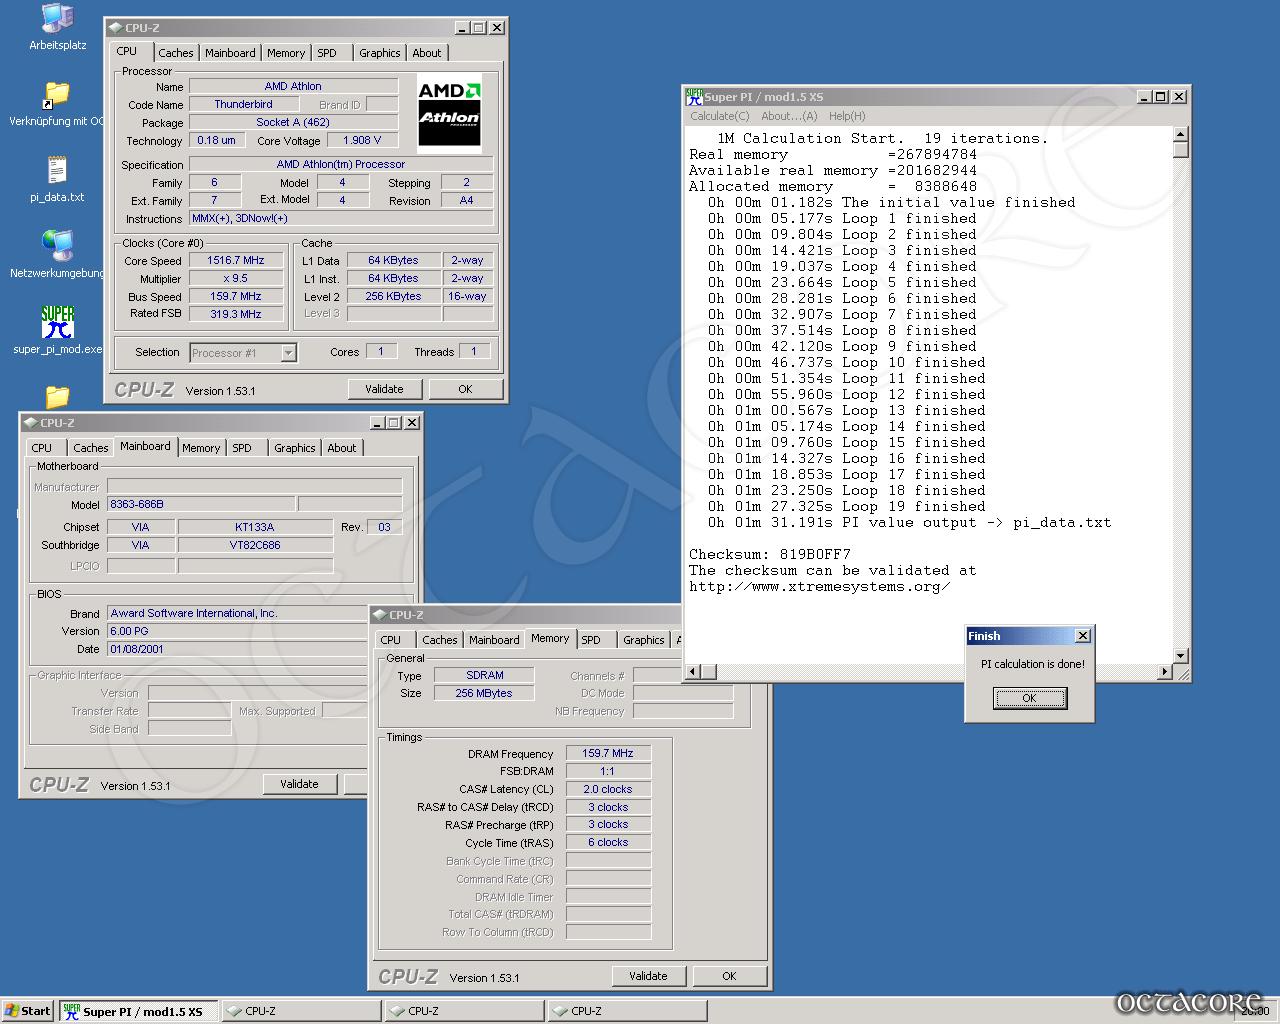Click the BIOS version 6.00 PG field

pyautogui.click(x=237, y=631)
